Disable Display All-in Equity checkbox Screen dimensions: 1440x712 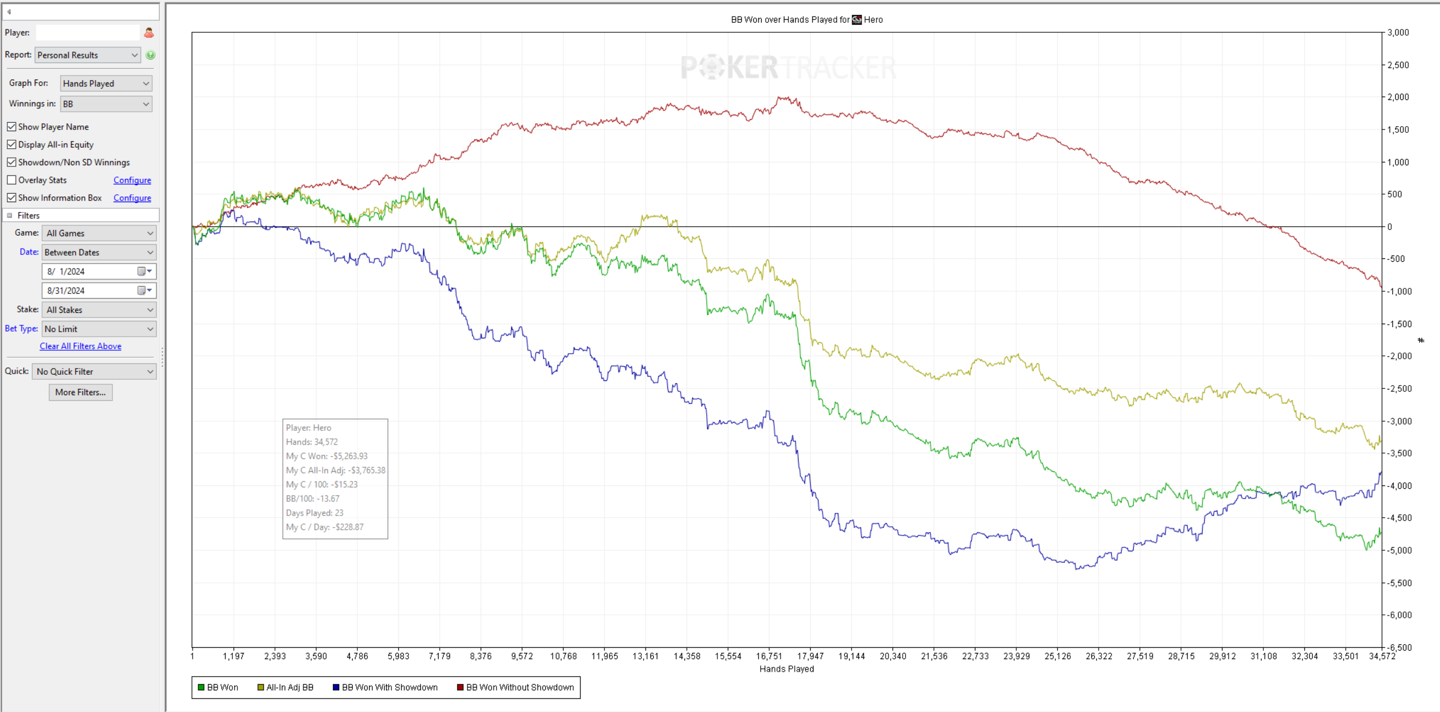(x=12, y=145)
